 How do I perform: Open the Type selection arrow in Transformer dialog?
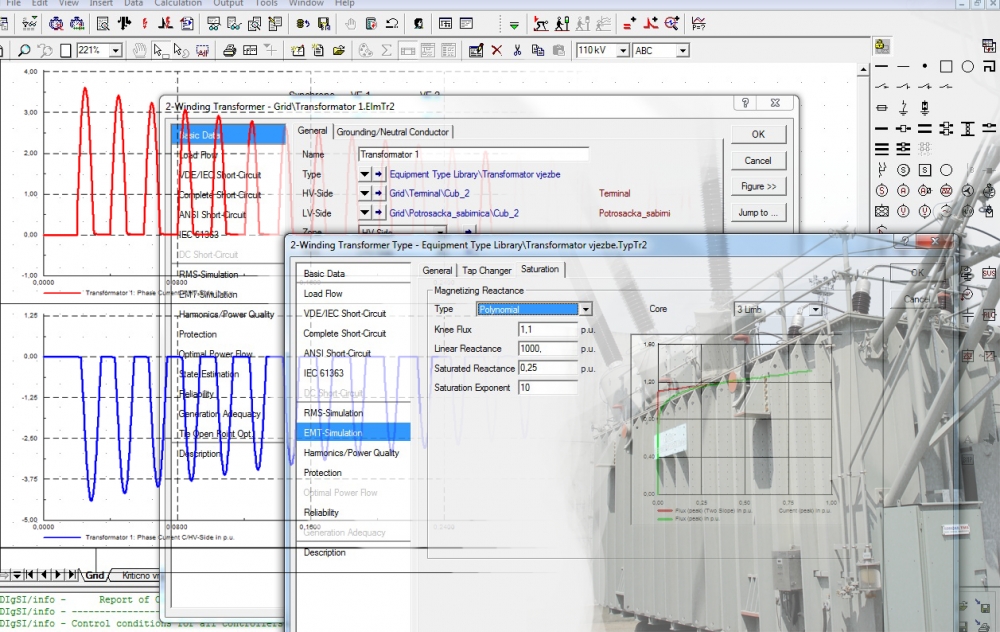(x=364, y=173)
